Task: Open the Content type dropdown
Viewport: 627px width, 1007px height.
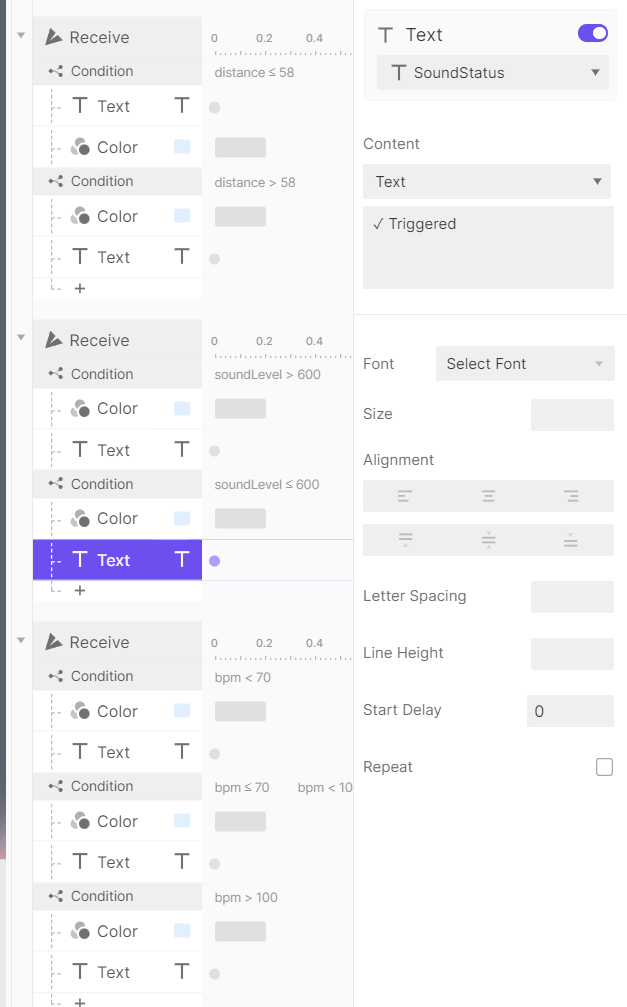Action: pyautogui.click(x=487, y=182)
